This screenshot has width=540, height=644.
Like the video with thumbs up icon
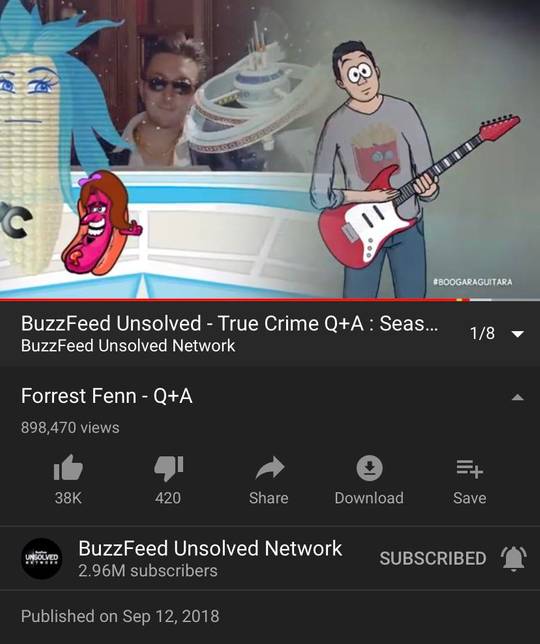[x=68, y=467]
